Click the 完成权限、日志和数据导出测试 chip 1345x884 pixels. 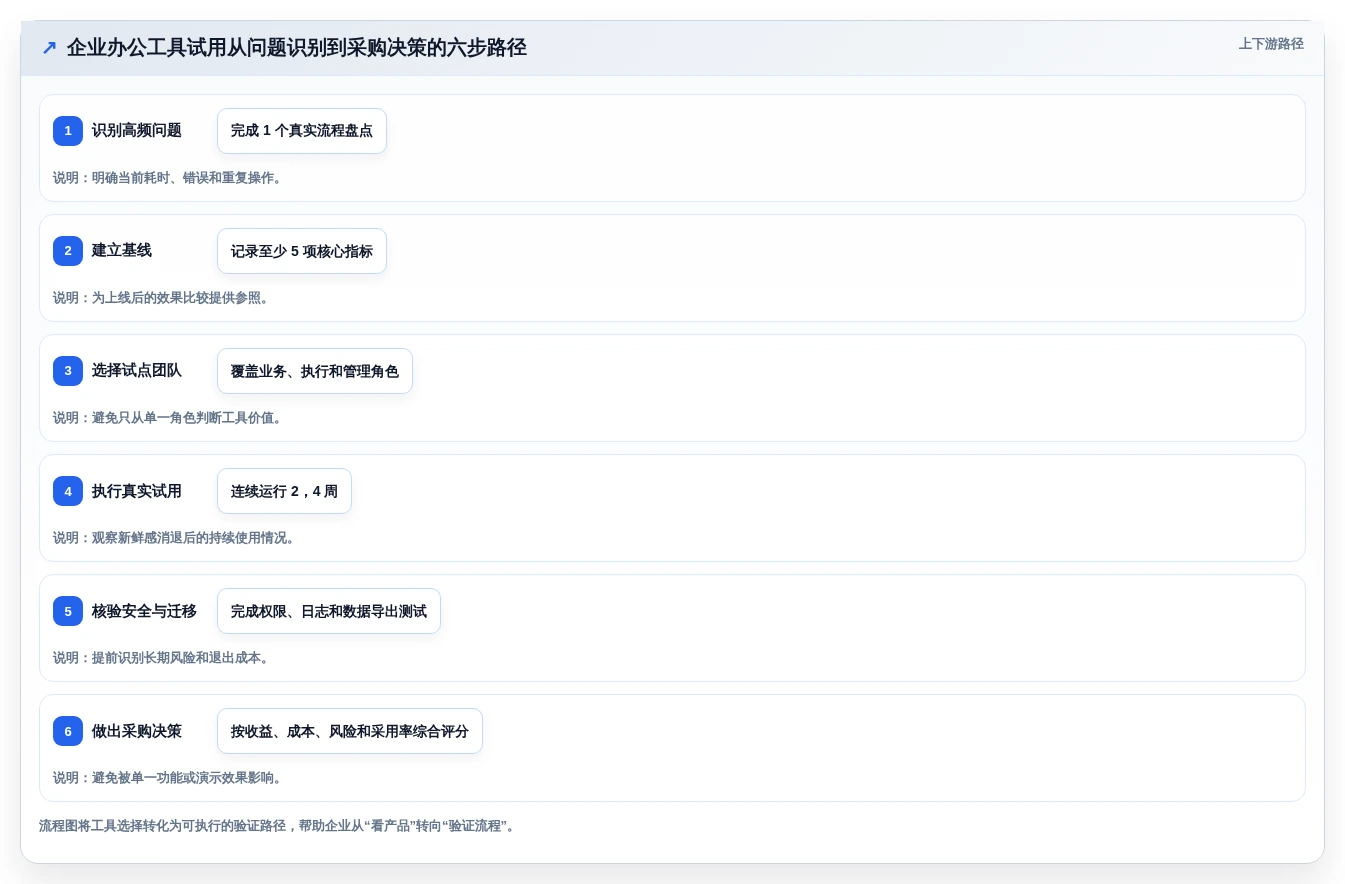pyautogui.click(x=329, y=611)
